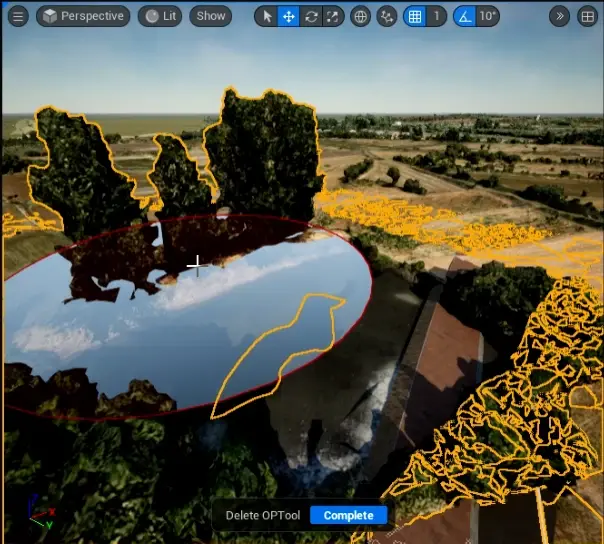Select the rotate tool
Viewport: 604px width, 544px height.
pyautogui.click(x=311, y=16)
